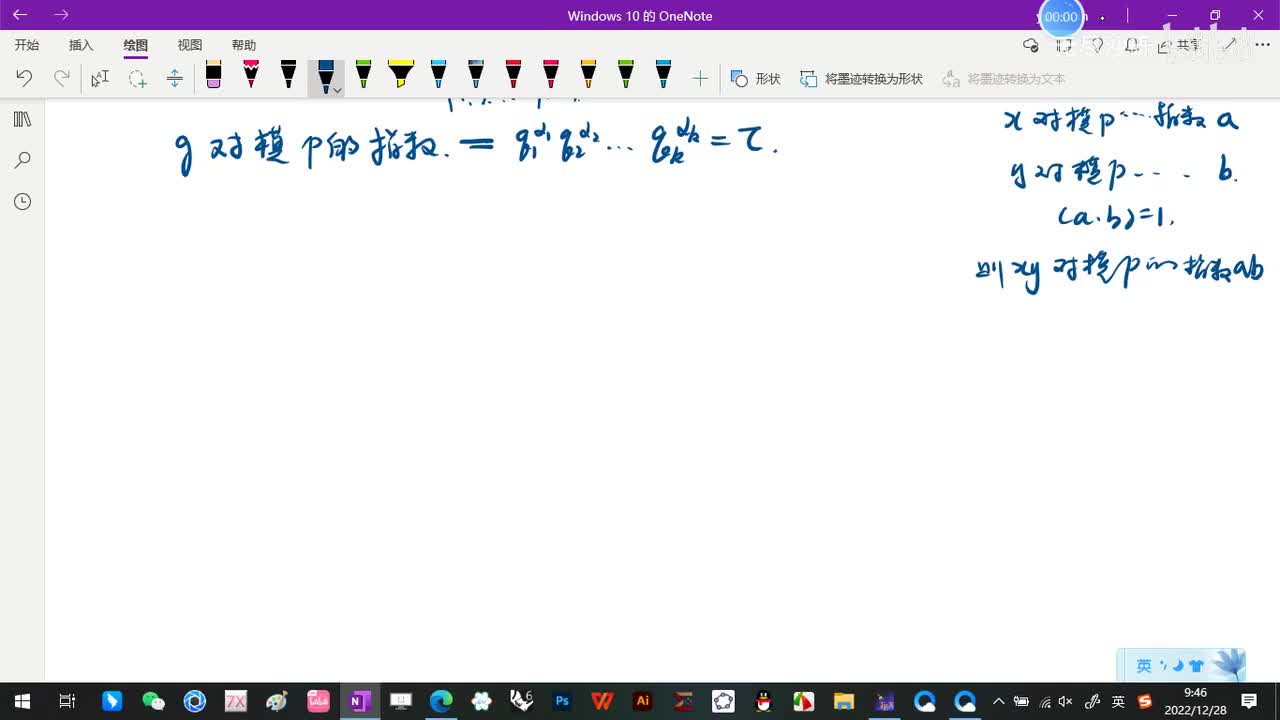Select the yellow highlighter
This screenshot has width=1280, height=720.
401,75
